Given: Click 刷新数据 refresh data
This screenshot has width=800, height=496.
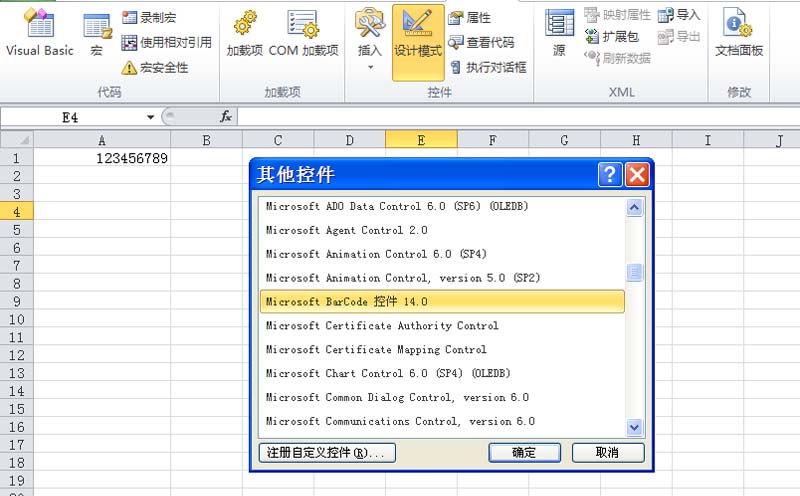Looking at the screenshot, I should [617, 58].
